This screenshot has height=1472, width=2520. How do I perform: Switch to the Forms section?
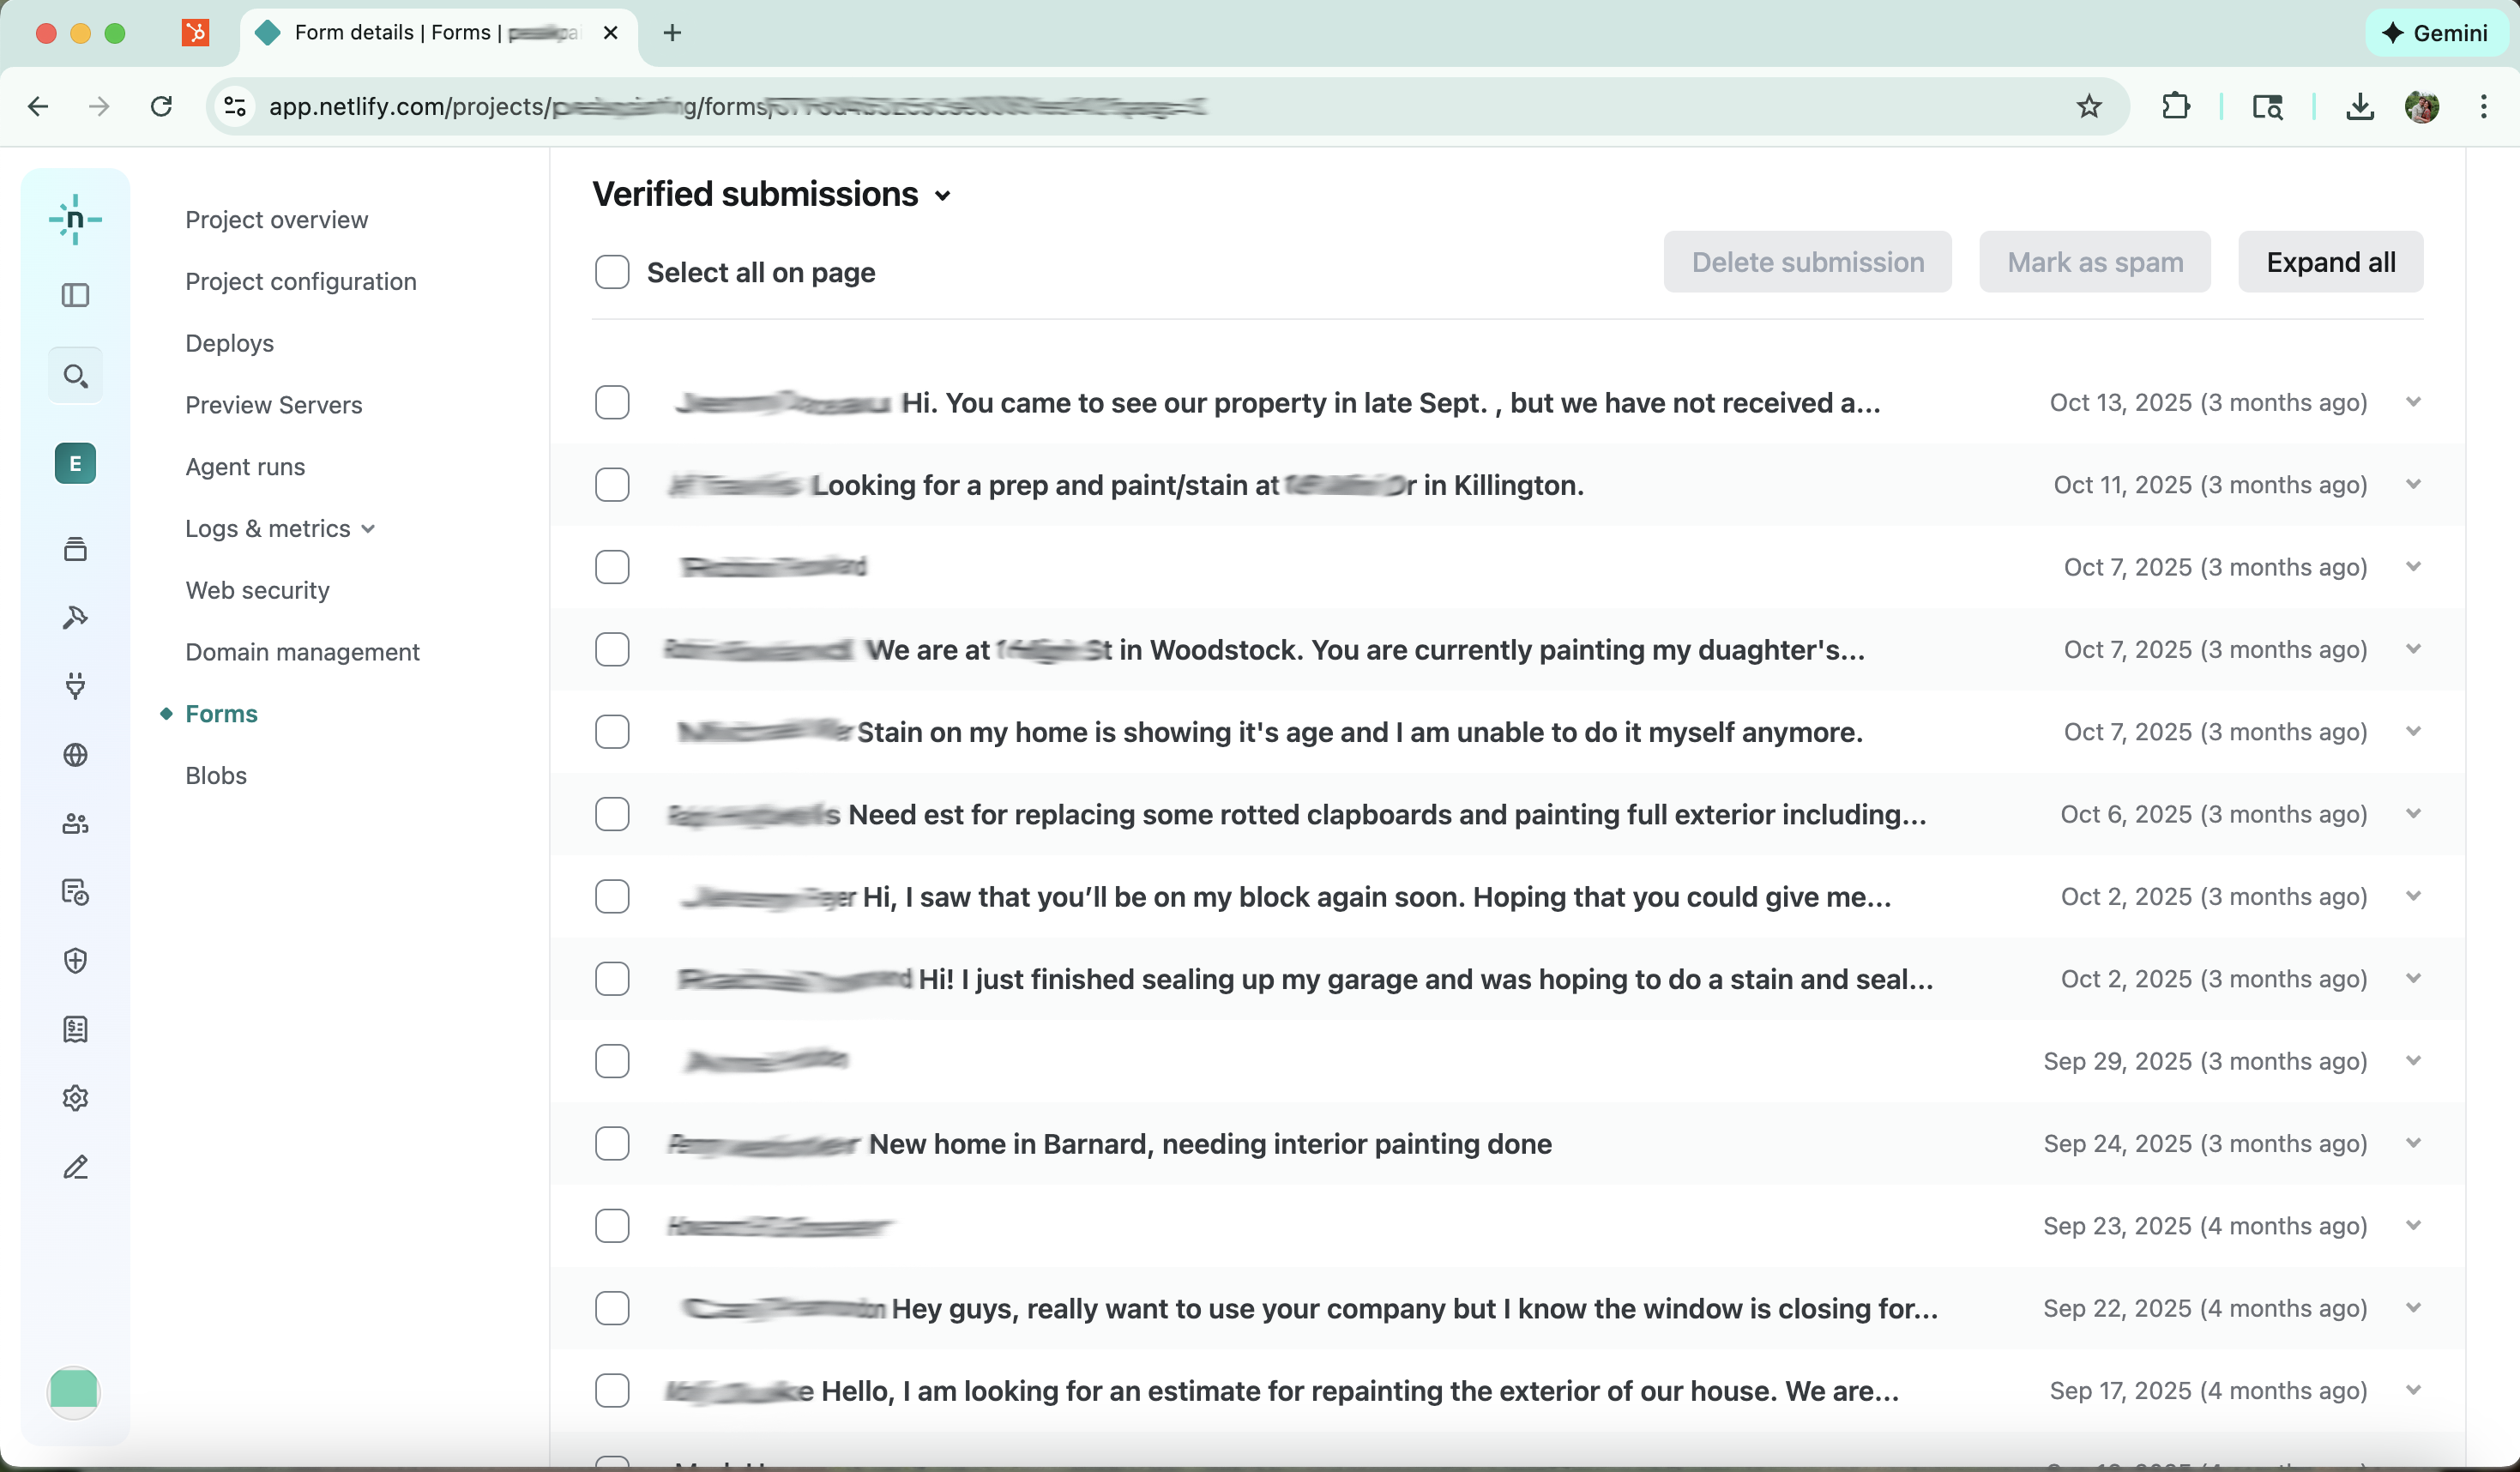[221, 713]
